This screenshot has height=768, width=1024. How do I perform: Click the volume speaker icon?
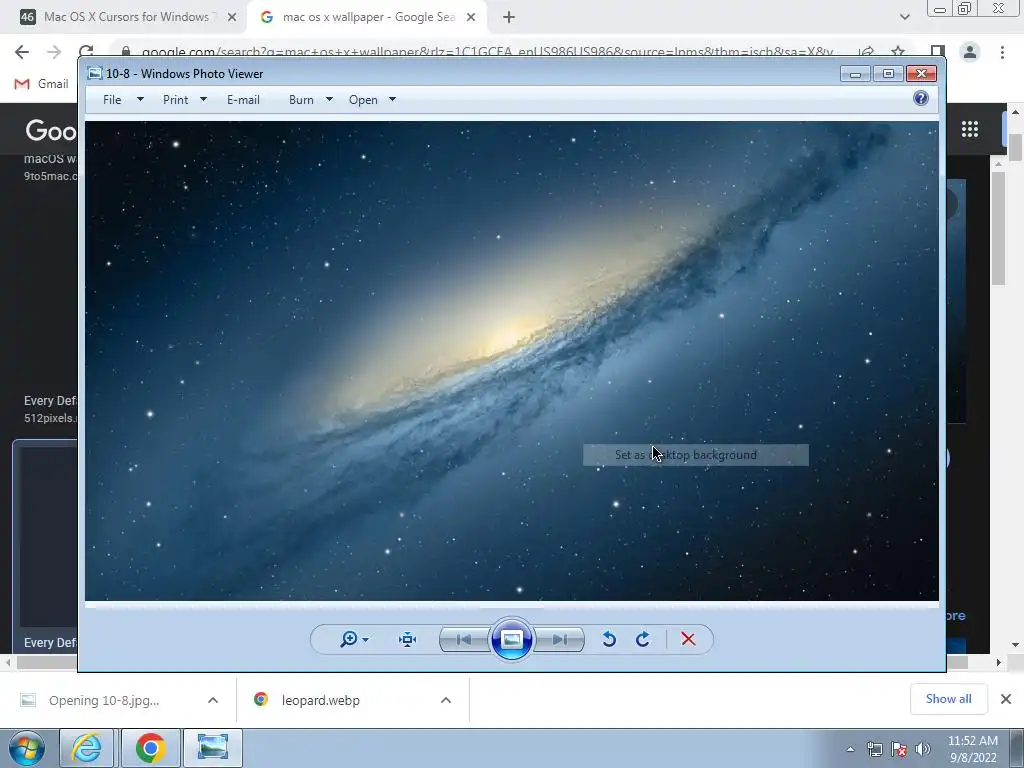pyautogui.click(x=923, y=749)
